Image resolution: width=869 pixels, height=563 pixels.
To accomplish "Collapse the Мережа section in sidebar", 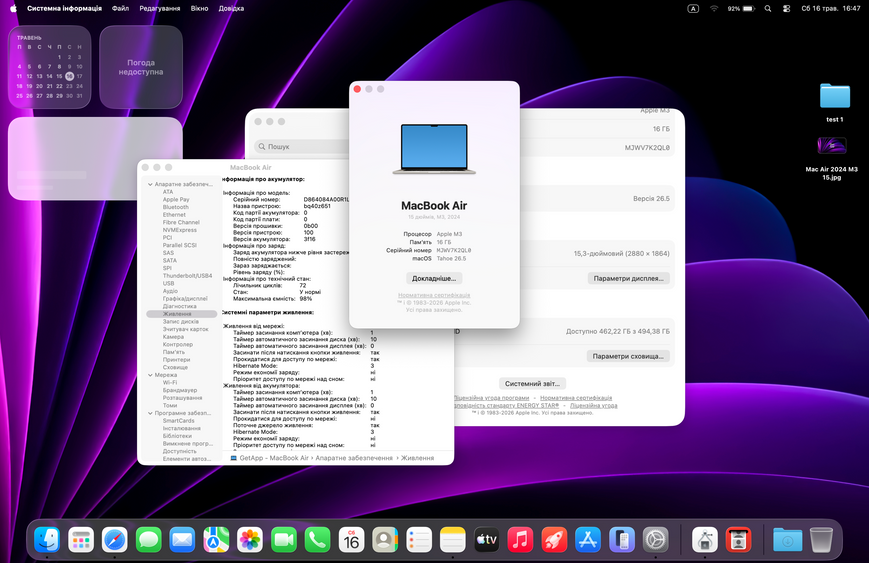I will pyautogui.click(x=150, y=375).
